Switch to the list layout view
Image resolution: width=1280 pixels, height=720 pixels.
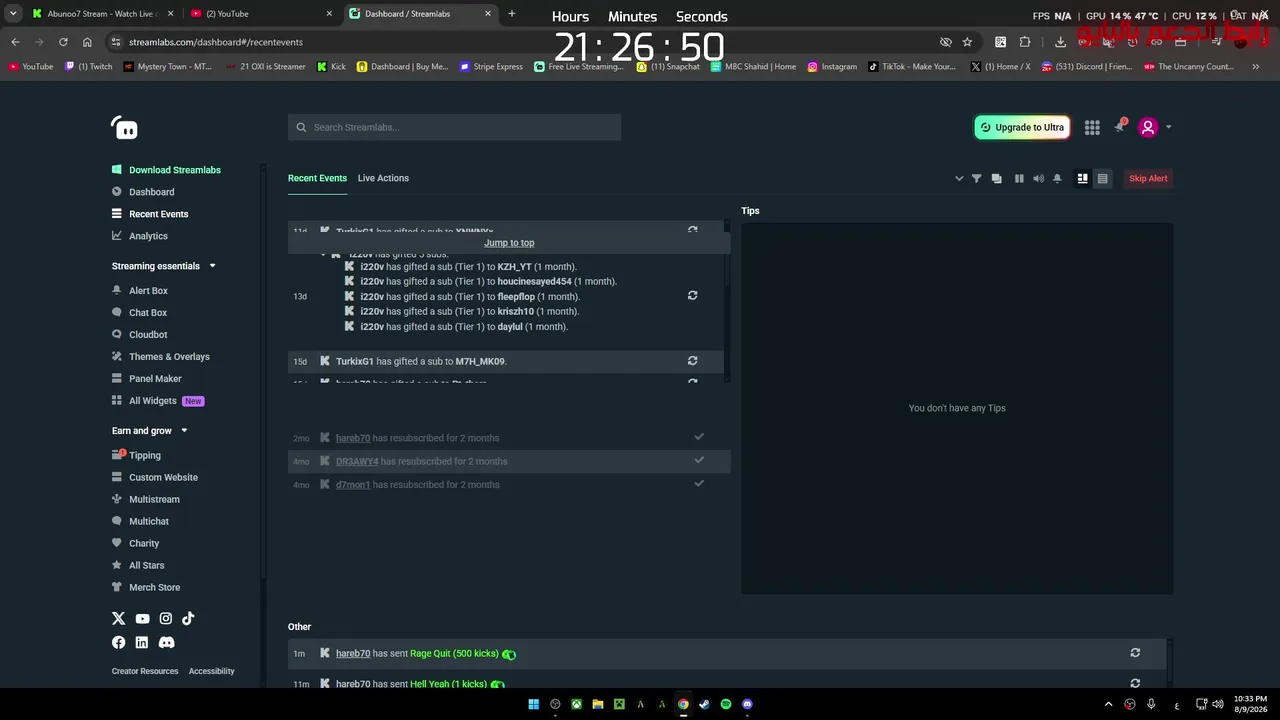(x=1102, y=178)
